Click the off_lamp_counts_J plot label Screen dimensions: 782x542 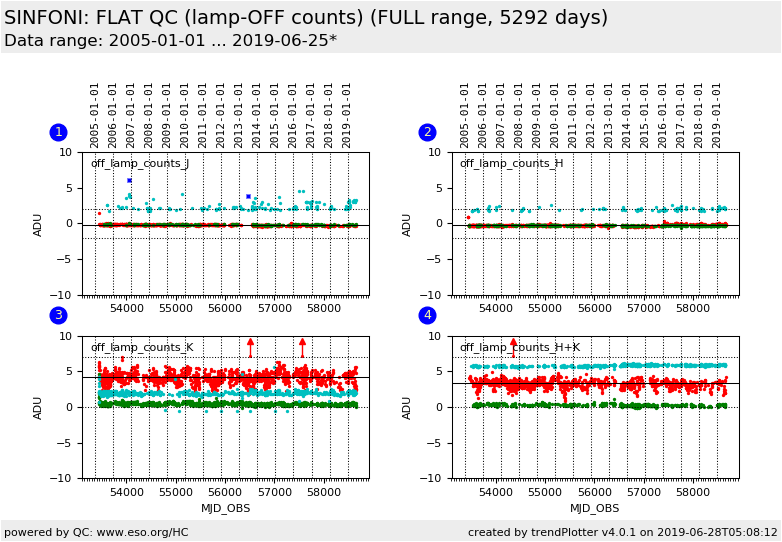140,164
